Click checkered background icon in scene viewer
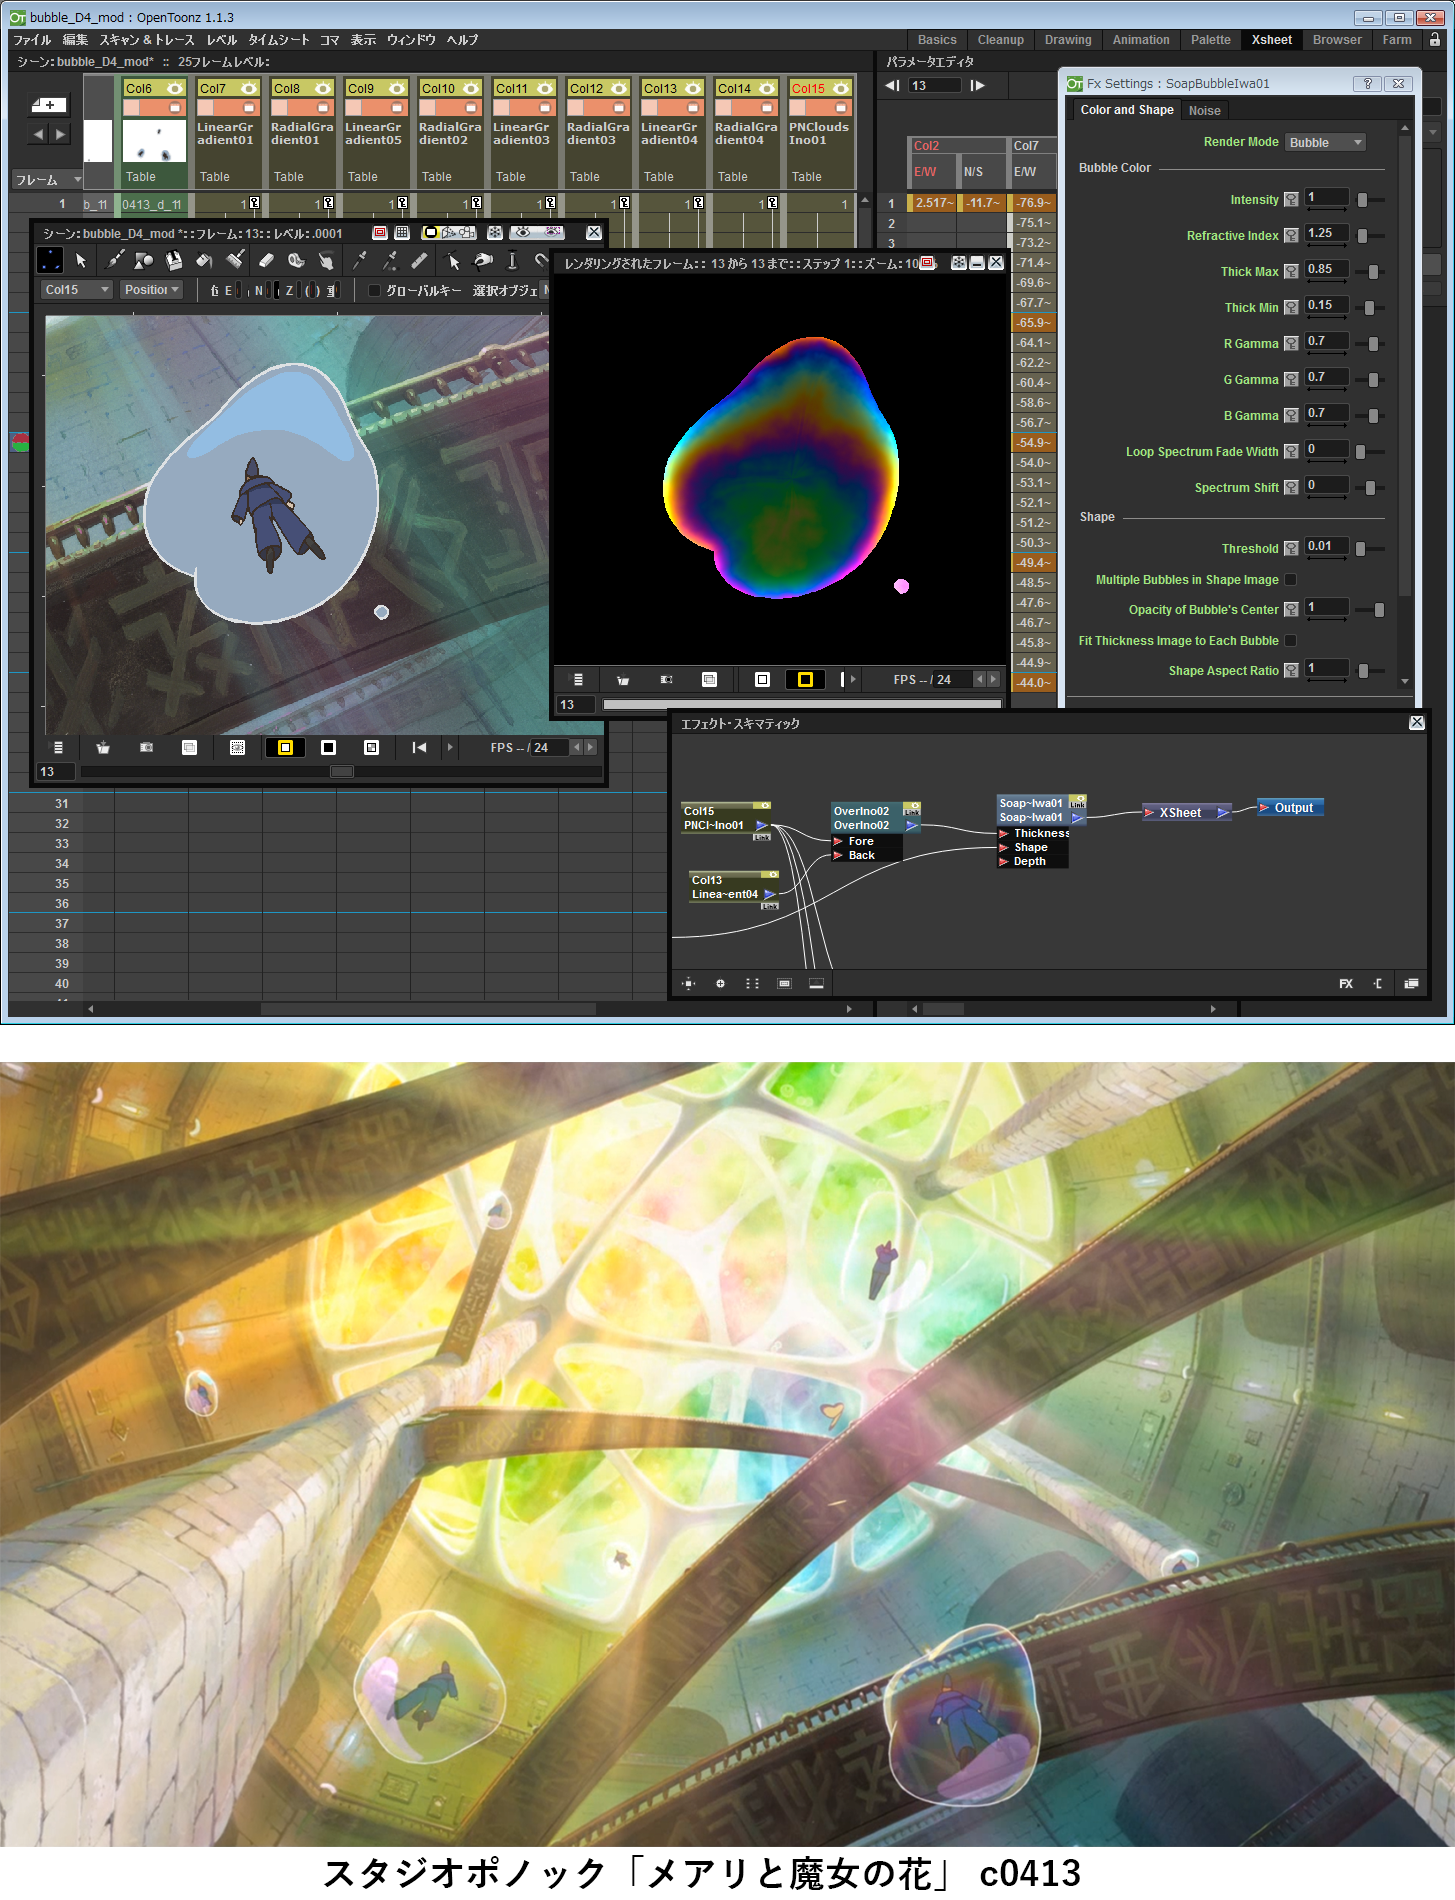The height and width of the screenshot is (1900, 1455). pyautogui.click(x=371, y=748)
